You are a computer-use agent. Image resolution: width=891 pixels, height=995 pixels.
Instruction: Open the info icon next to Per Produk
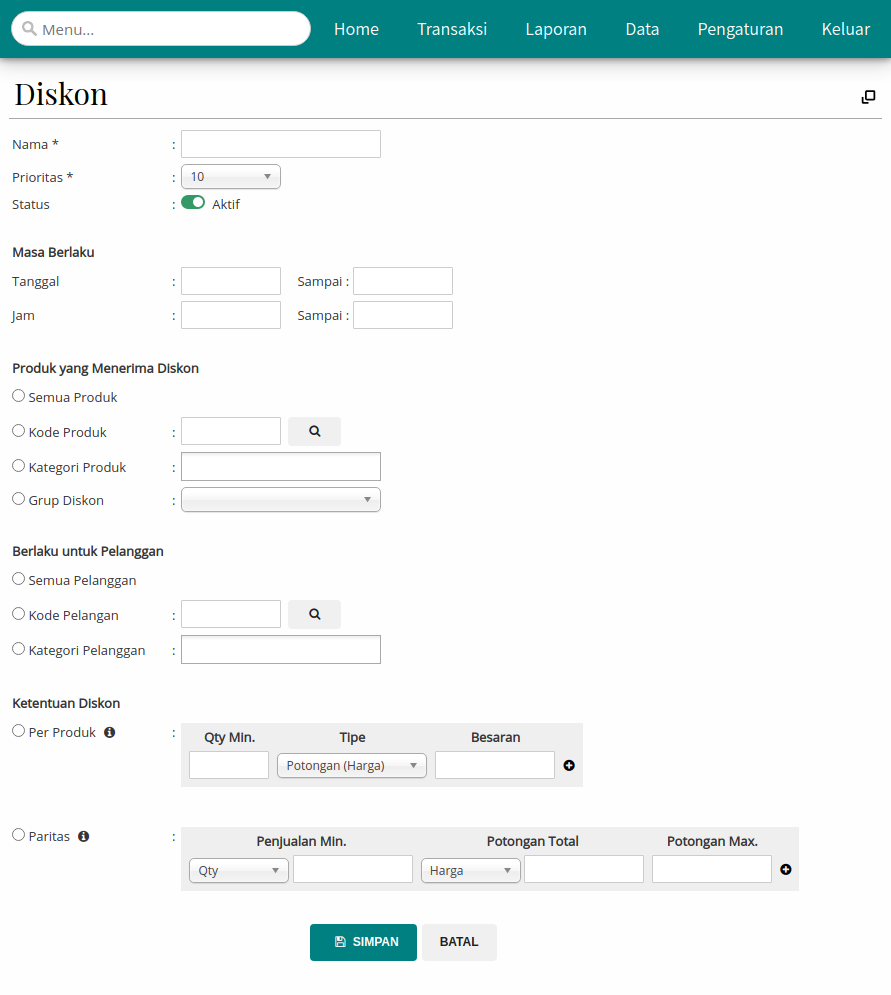click(109, 731)
